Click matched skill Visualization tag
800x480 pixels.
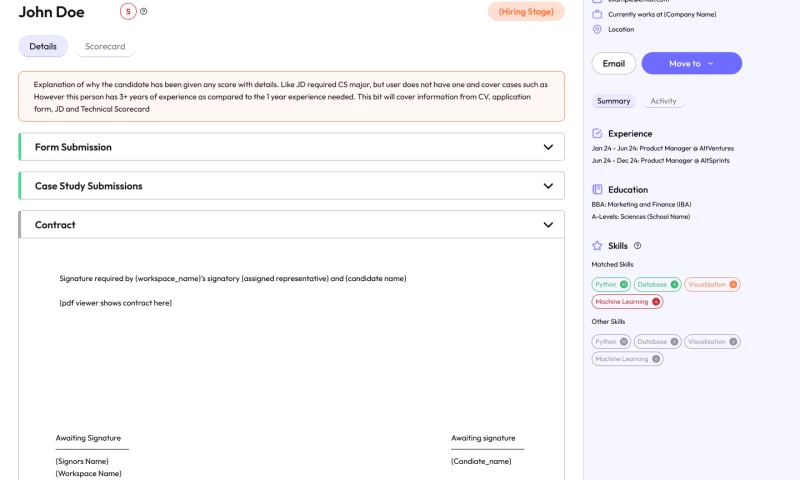(x=712, y=284)
